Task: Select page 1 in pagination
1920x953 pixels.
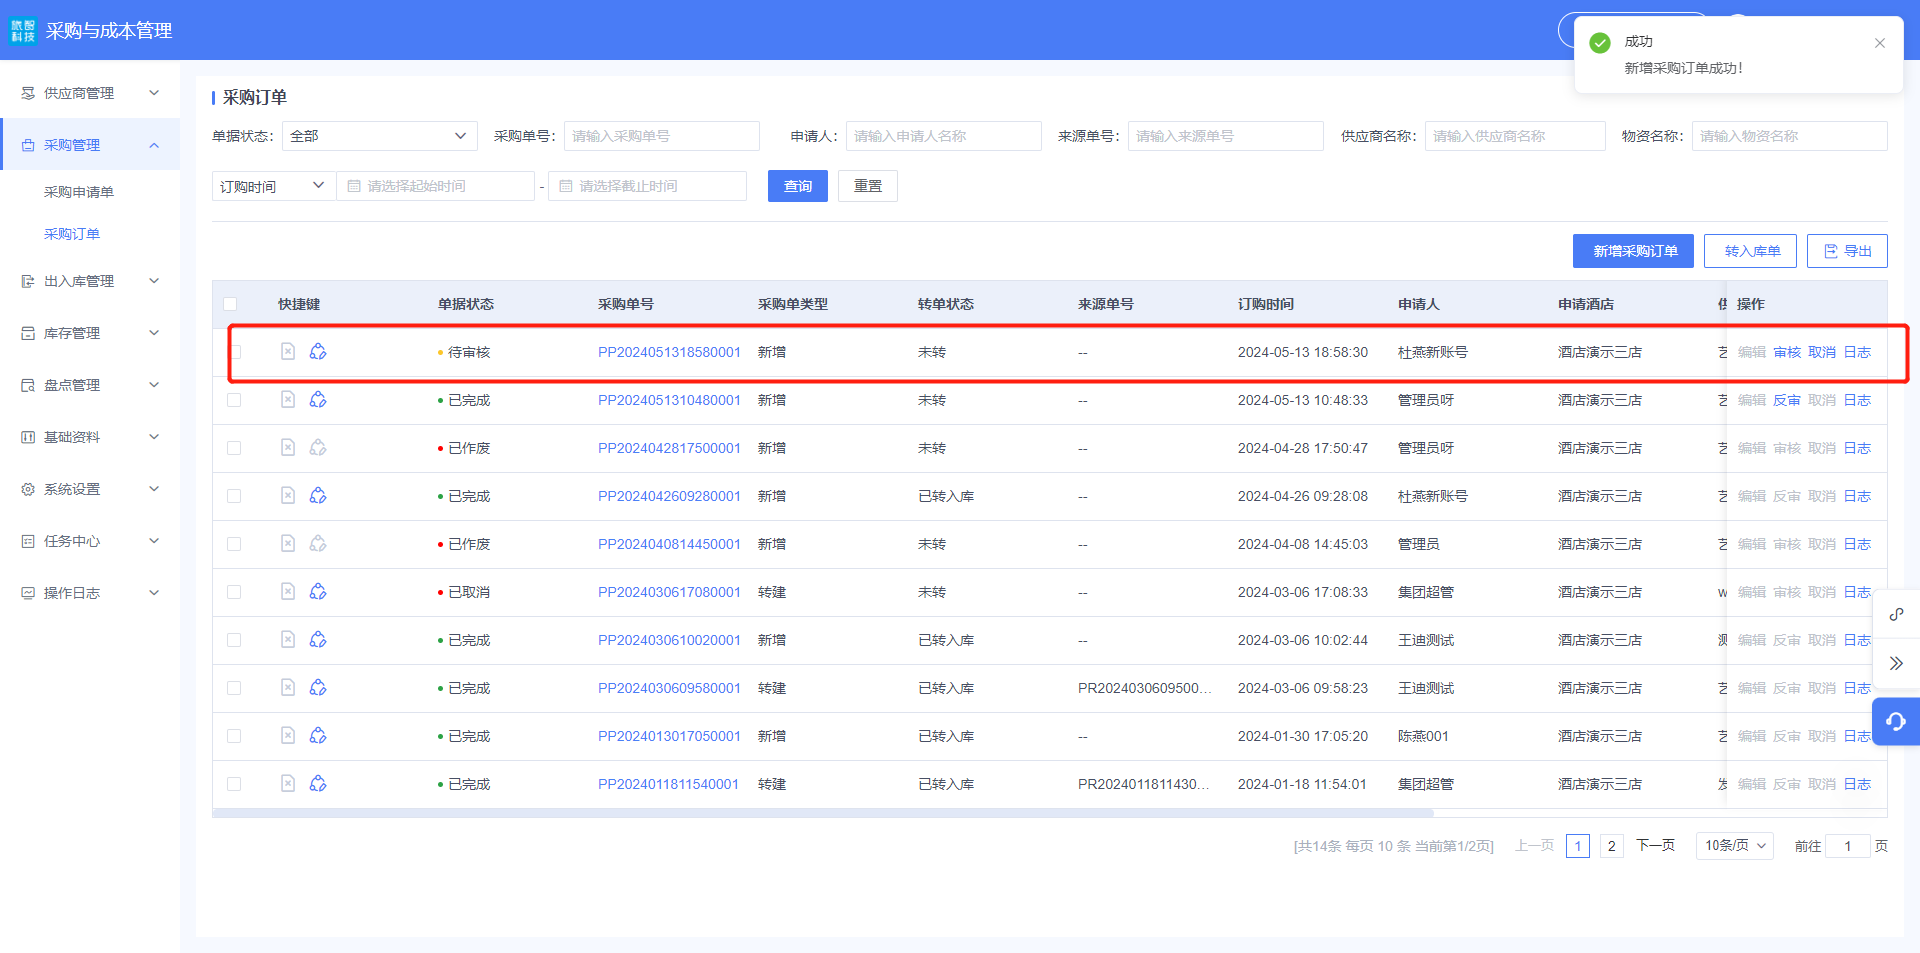Action: click(x=1578, y=846)
